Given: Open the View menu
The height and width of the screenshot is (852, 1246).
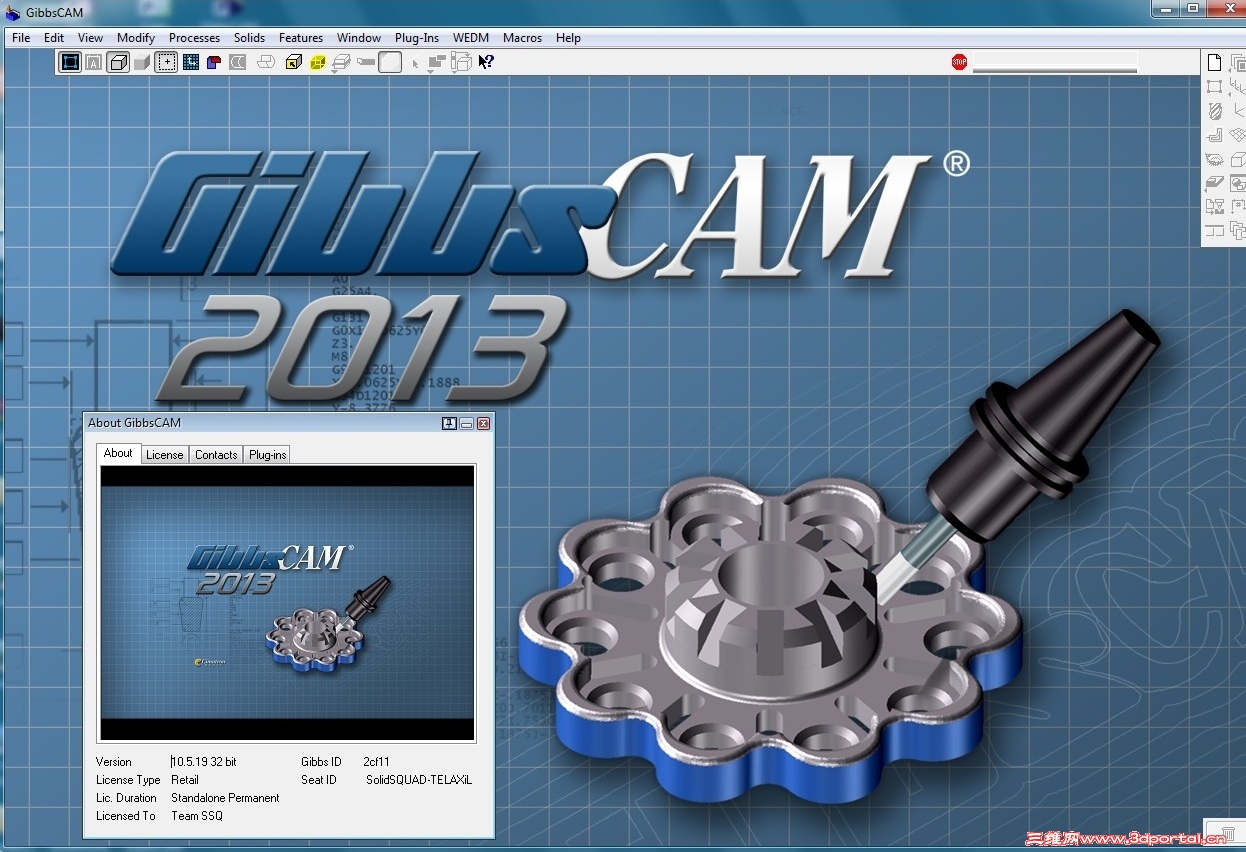Looking at the screenshot, I should 90,38.
